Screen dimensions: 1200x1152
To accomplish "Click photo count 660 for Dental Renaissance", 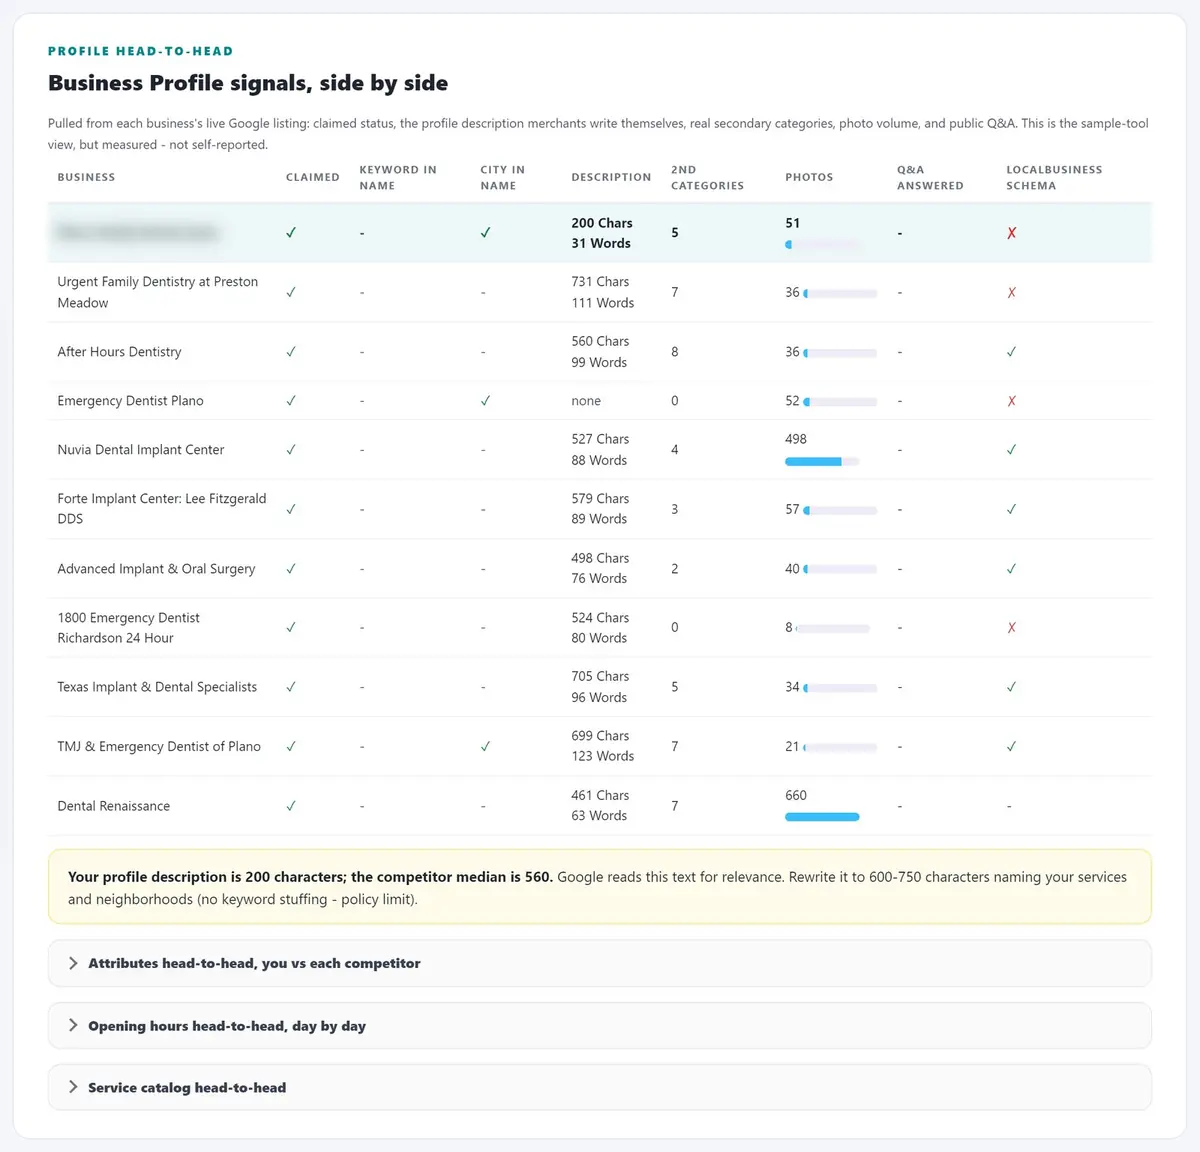I will tap(796, 795).
